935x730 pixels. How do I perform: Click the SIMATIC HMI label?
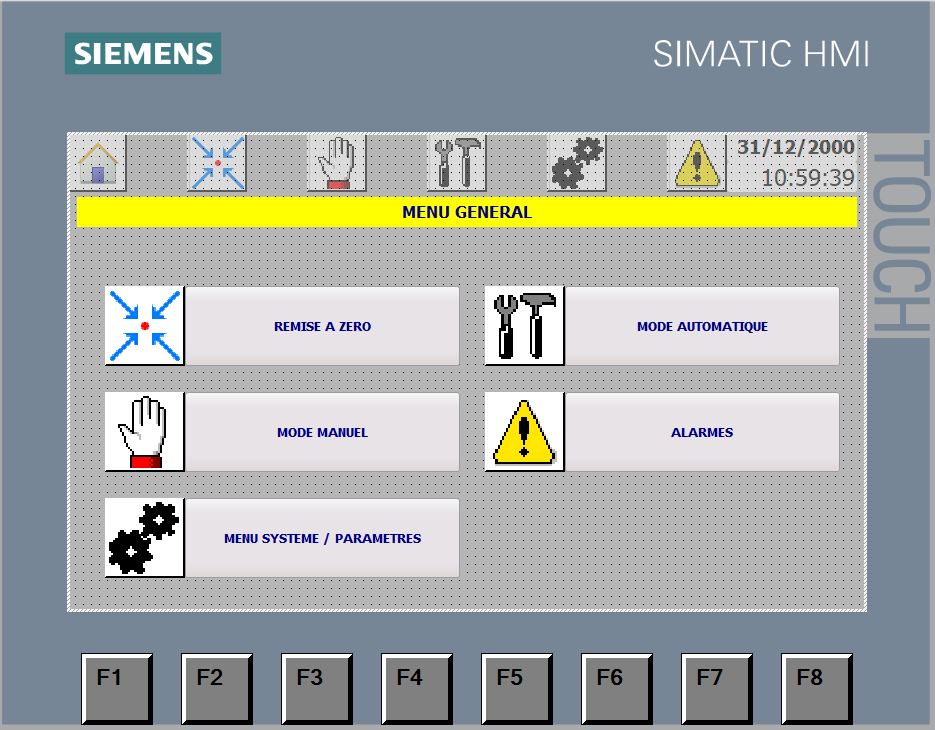(x=761, y=54)
